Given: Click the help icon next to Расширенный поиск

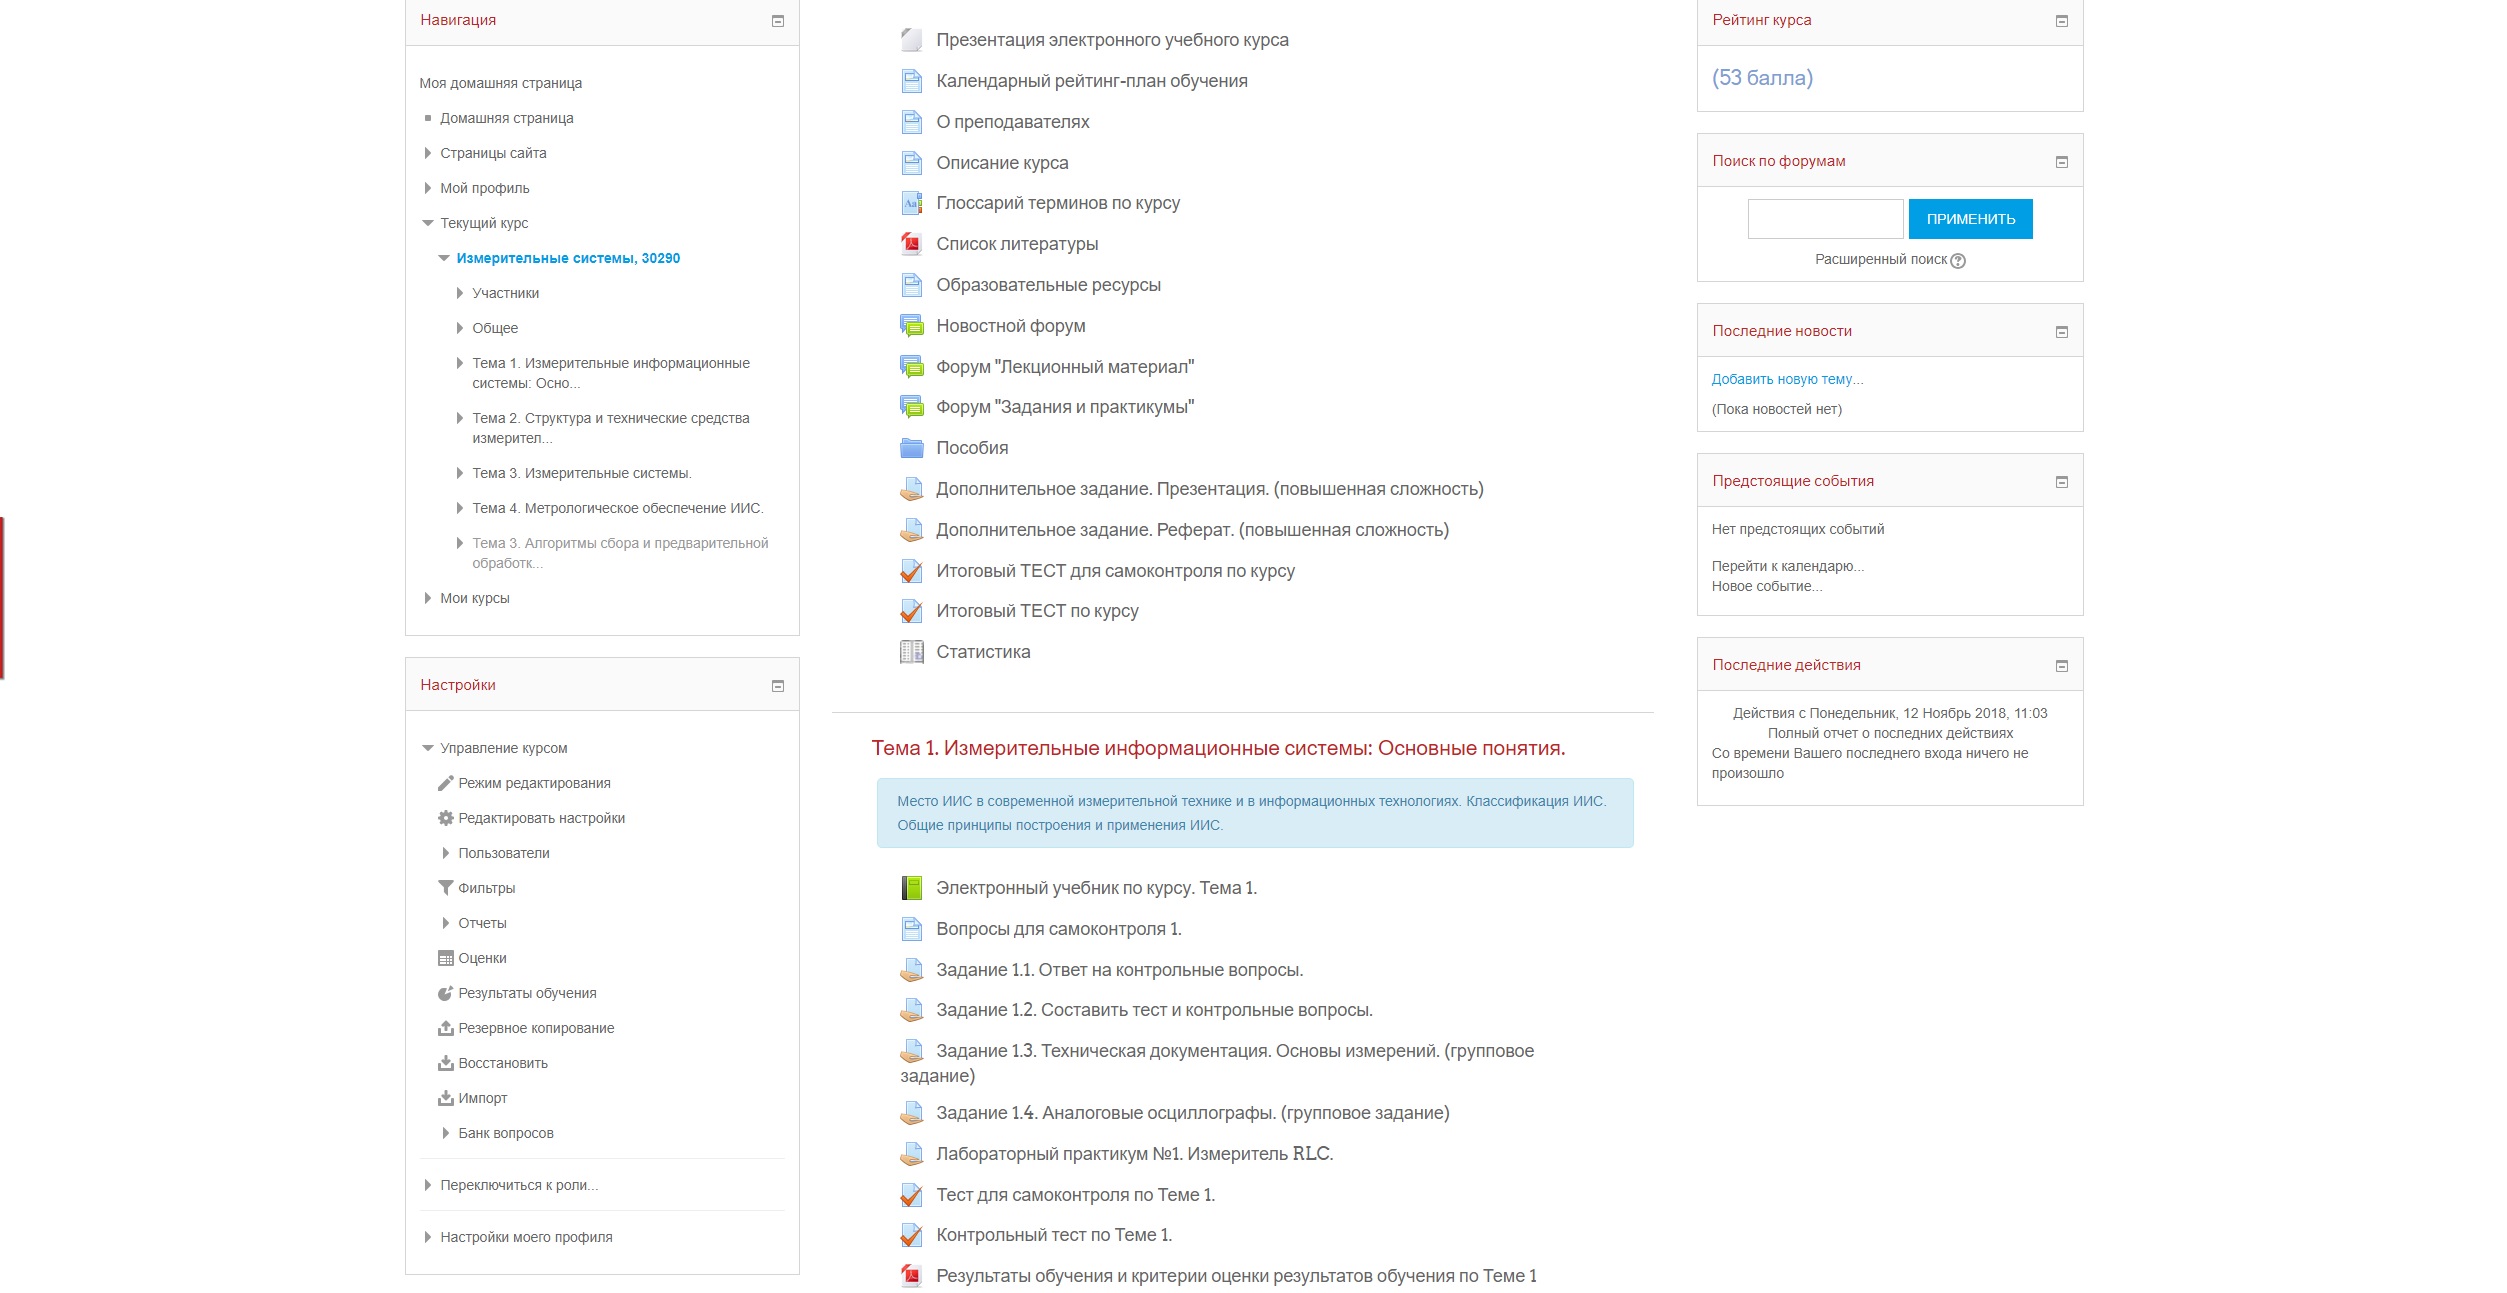Looking at the screenshot, I should pos(1958,261).
